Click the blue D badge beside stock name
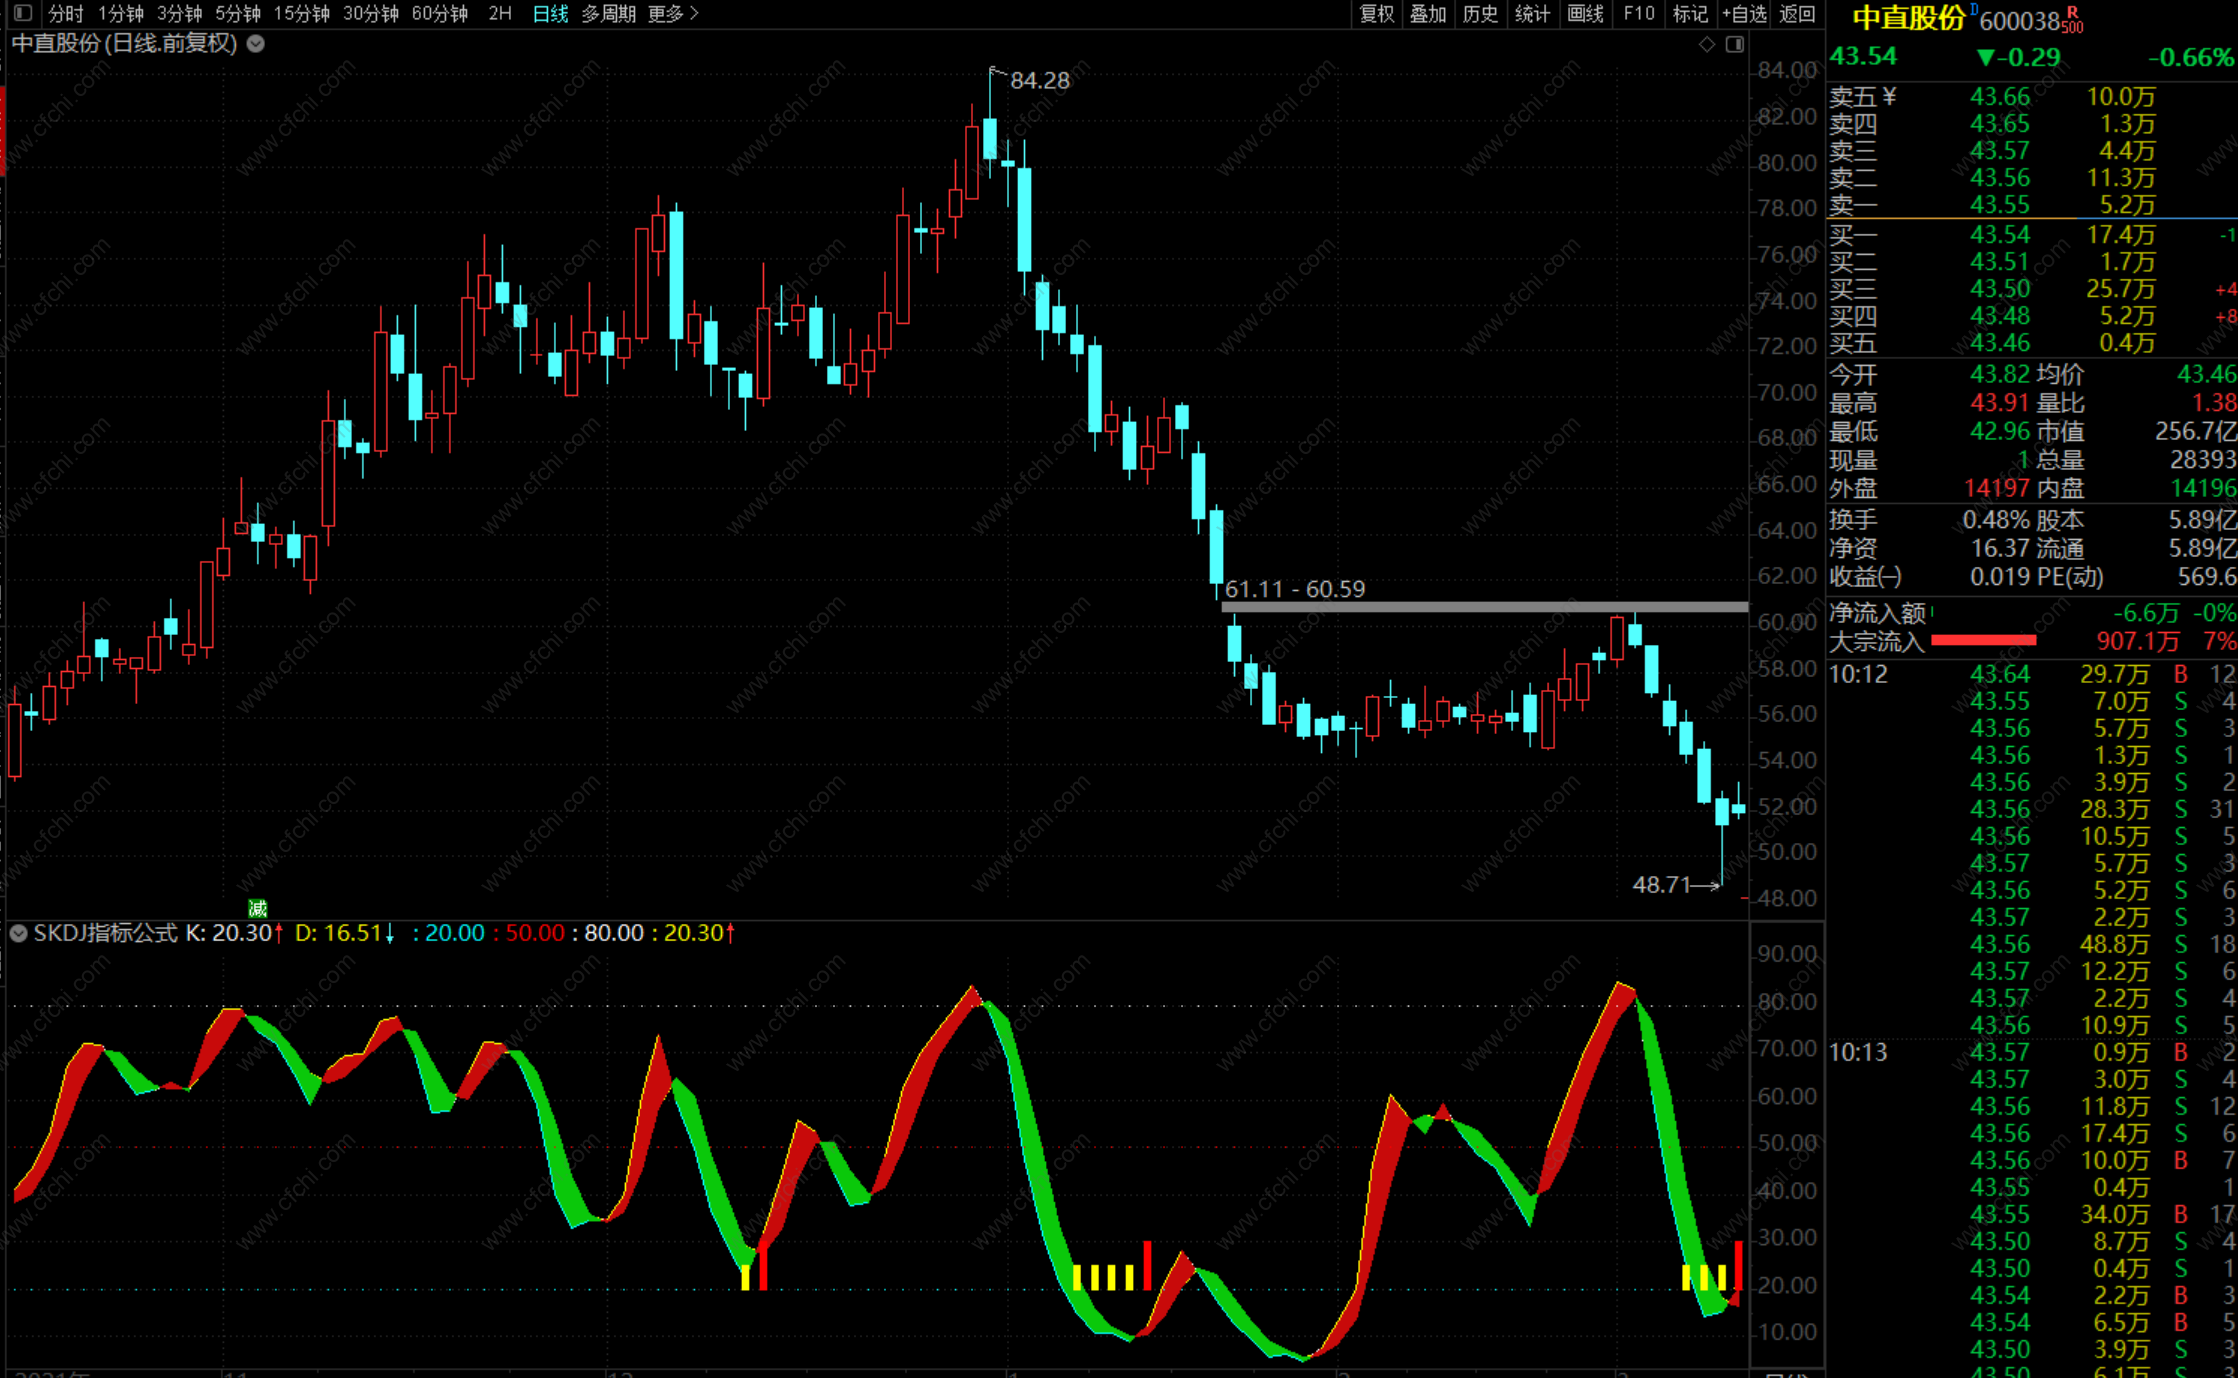 (x=1974, y=9)
